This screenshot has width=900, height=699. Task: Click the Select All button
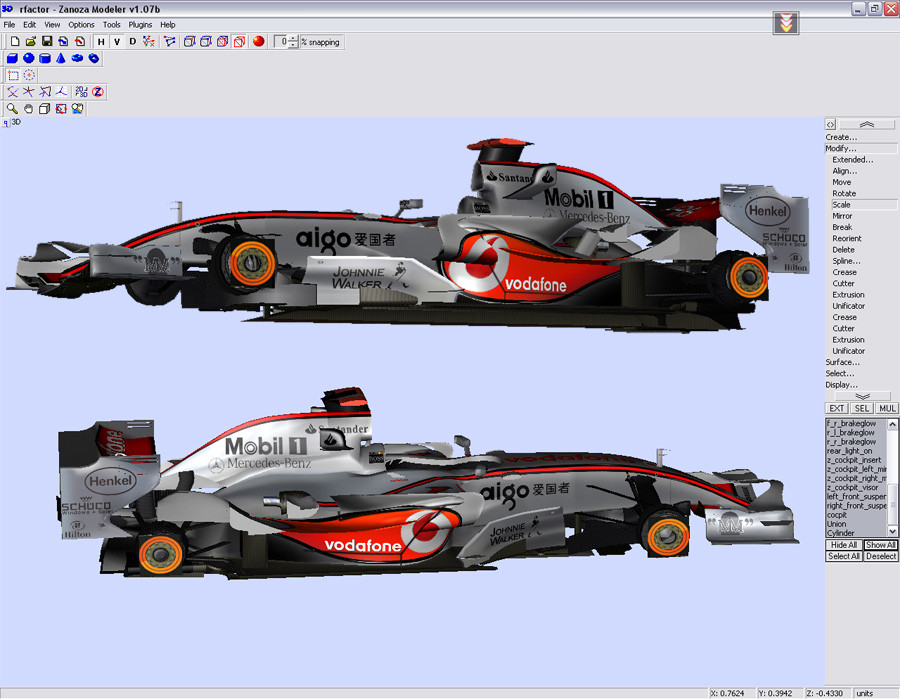[844, 556]
